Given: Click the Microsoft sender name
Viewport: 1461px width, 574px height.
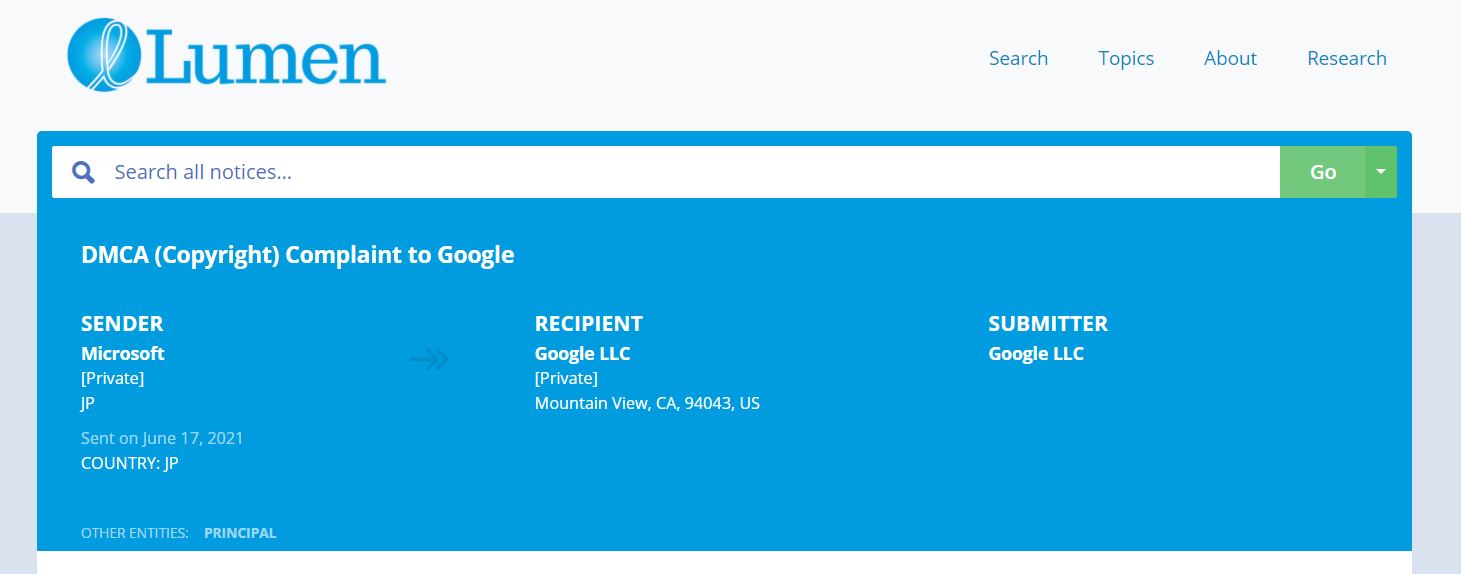Looking at the screenshot, I should [x=123, y=354].
